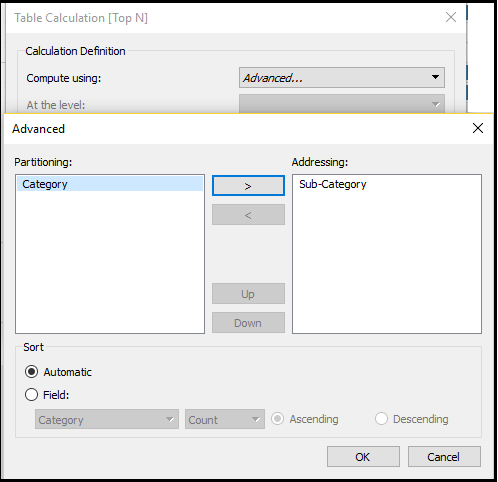Select Sub-Category in the Addressing list
The width and height of the screenshot is (498, 482).
click(x=333, y=184)
